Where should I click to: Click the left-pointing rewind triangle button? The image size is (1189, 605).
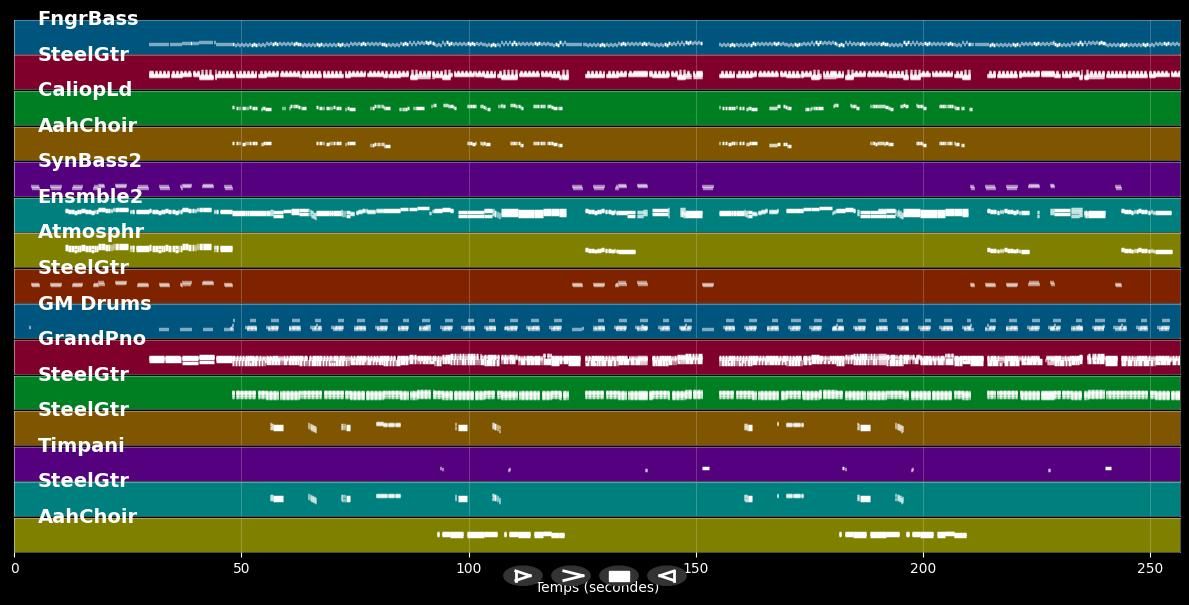(x=666, y=575)
